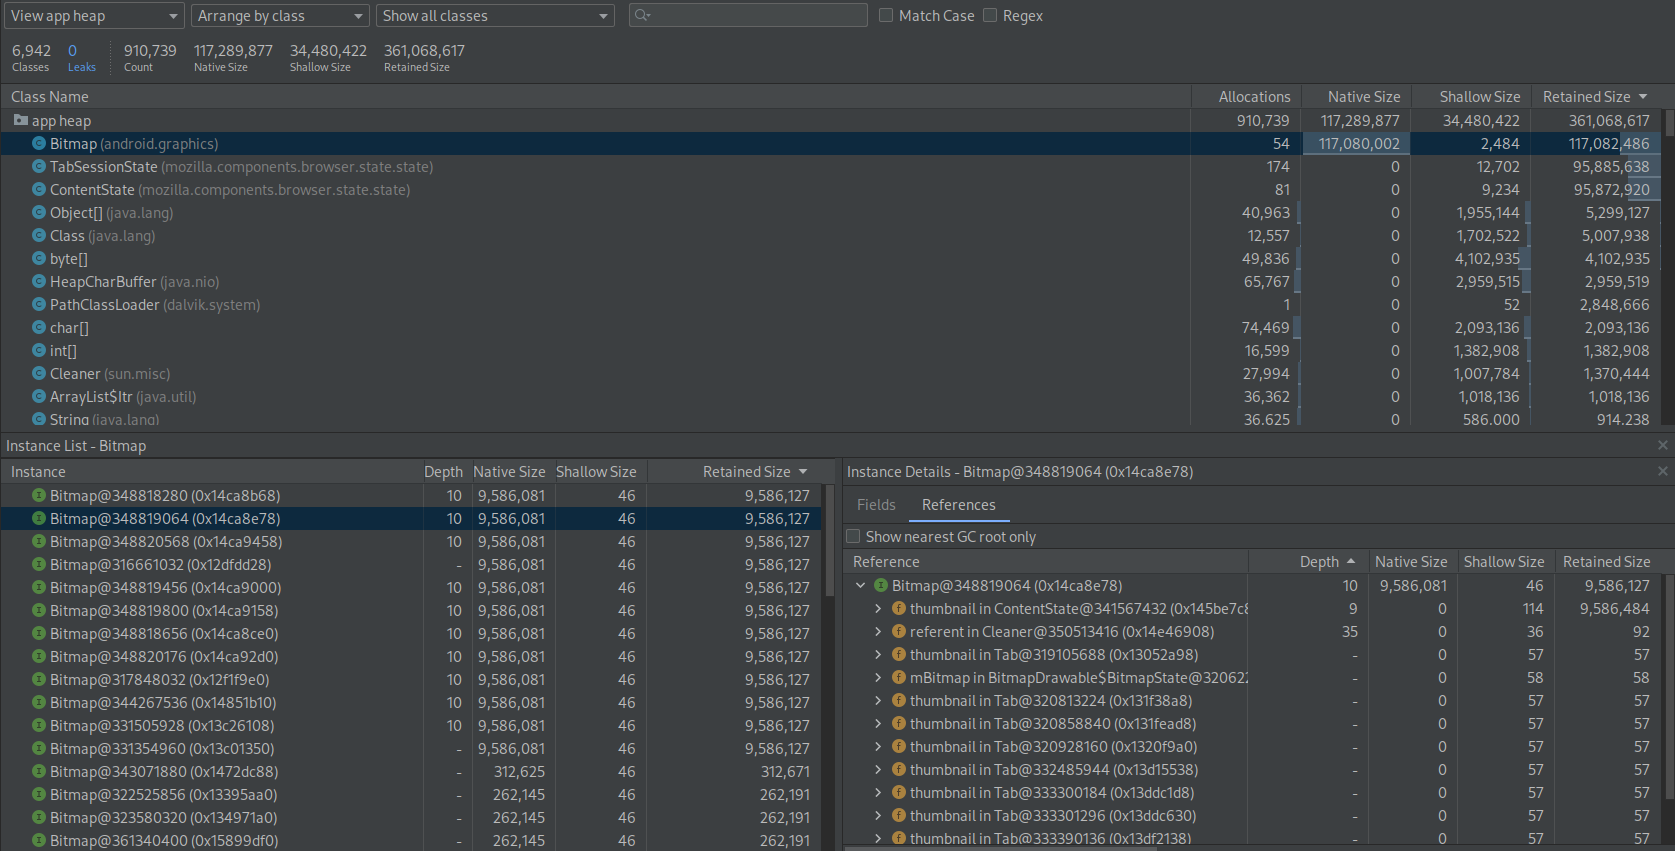
Task: Click the Cleaner class icon
Action: pos(39,373)
